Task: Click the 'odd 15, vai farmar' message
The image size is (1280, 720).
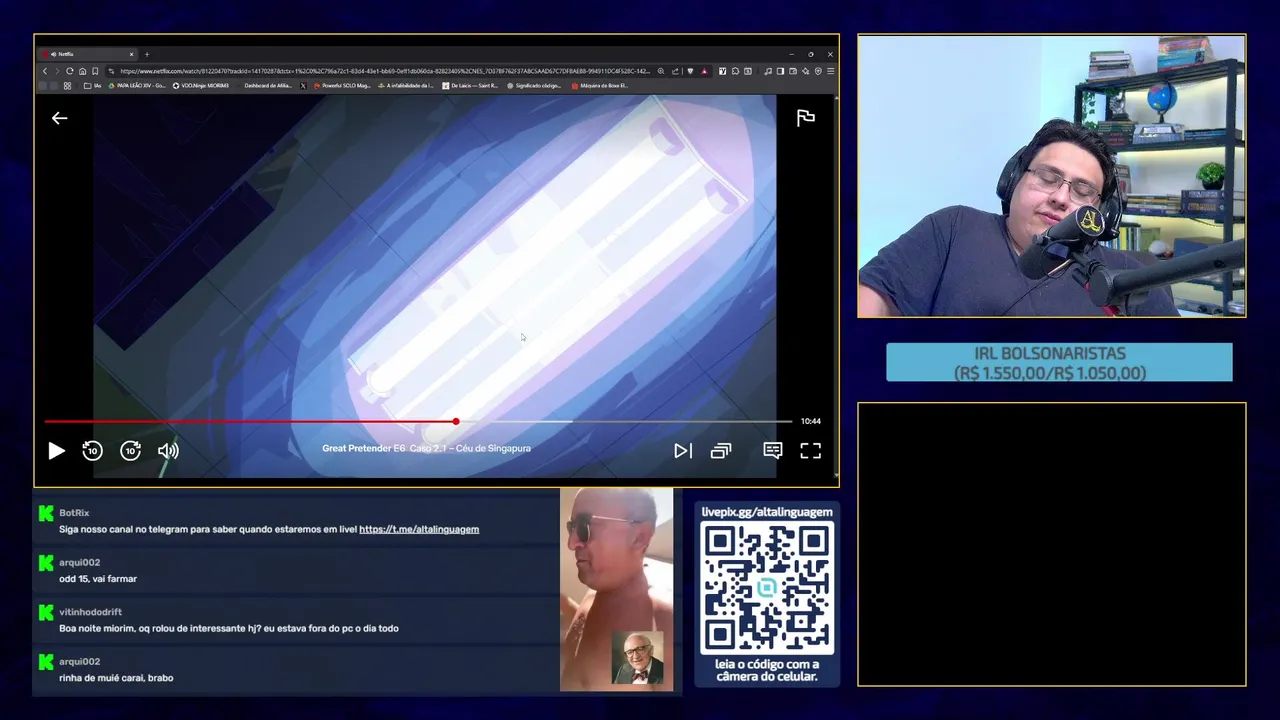Action: 98,579
